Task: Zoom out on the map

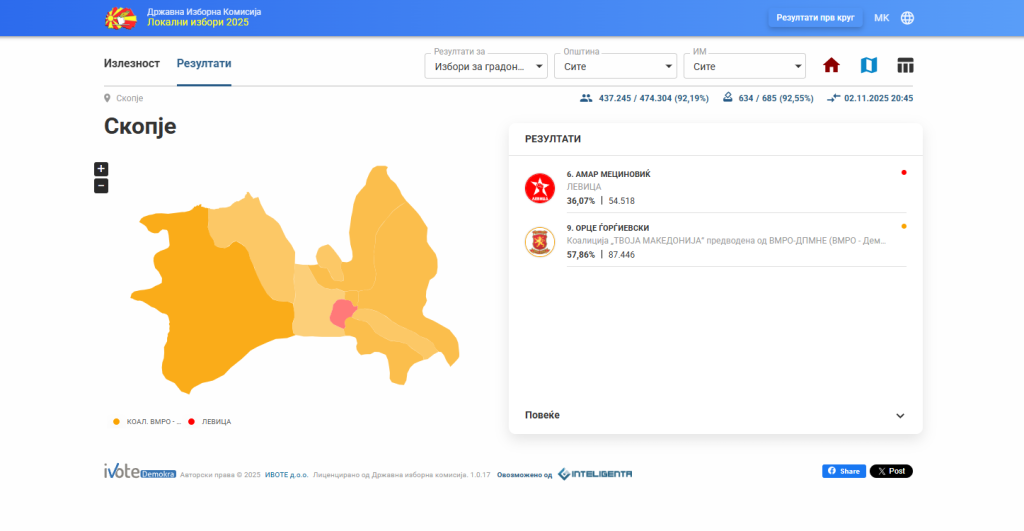Action: (101, 186)
